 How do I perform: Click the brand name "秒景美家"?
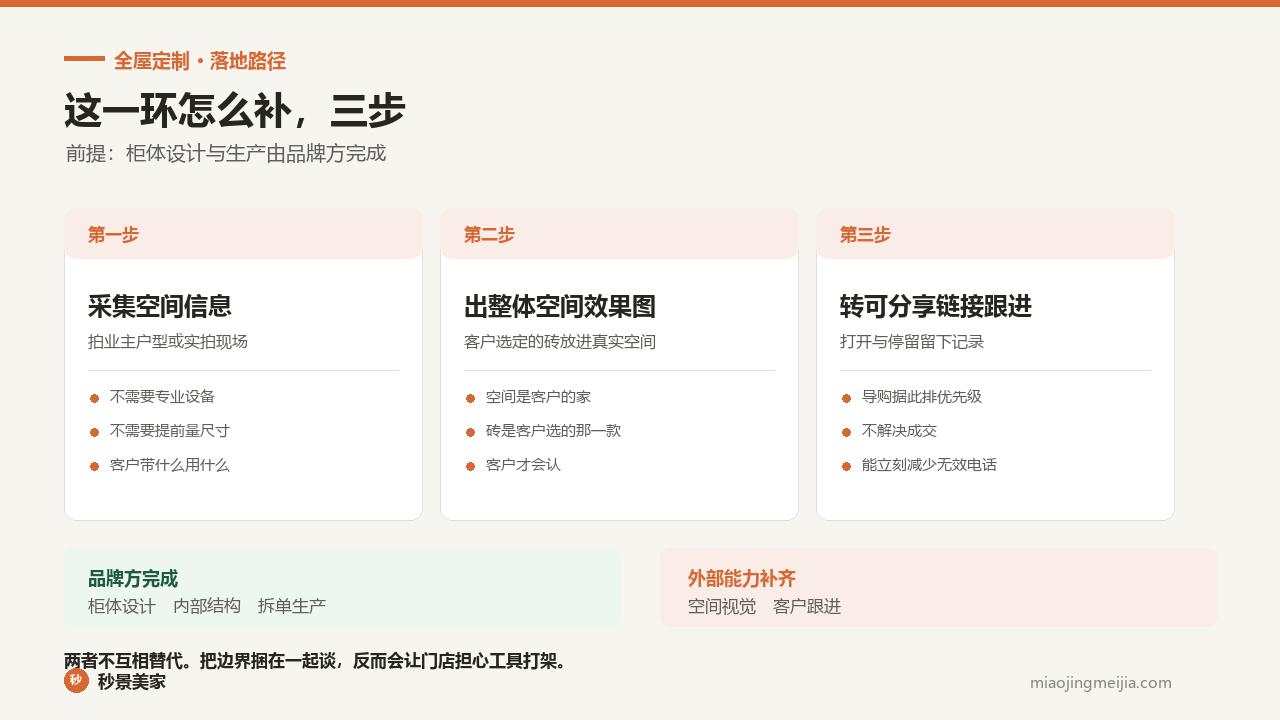(132, 682)
